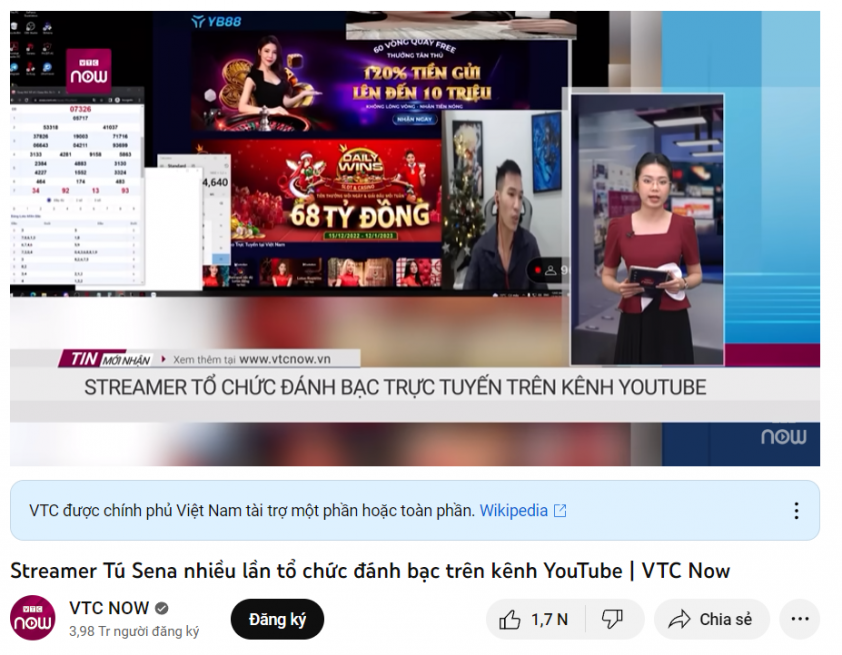Click the video title text

[370, 570]
